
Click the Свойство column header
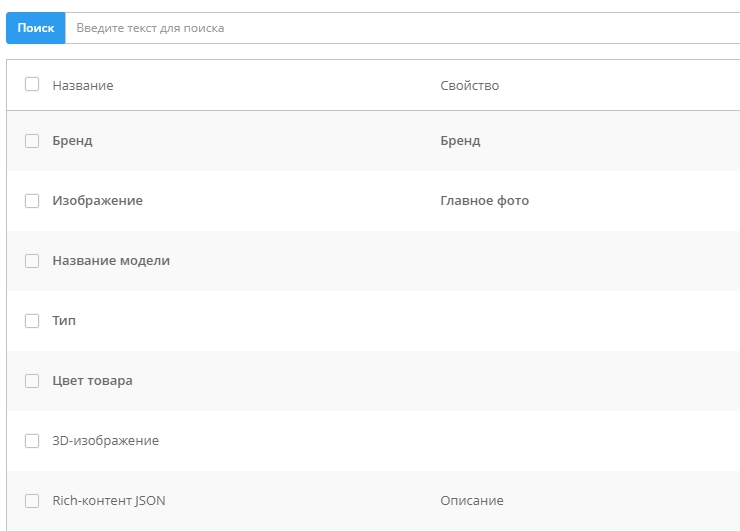coord(469,86)
